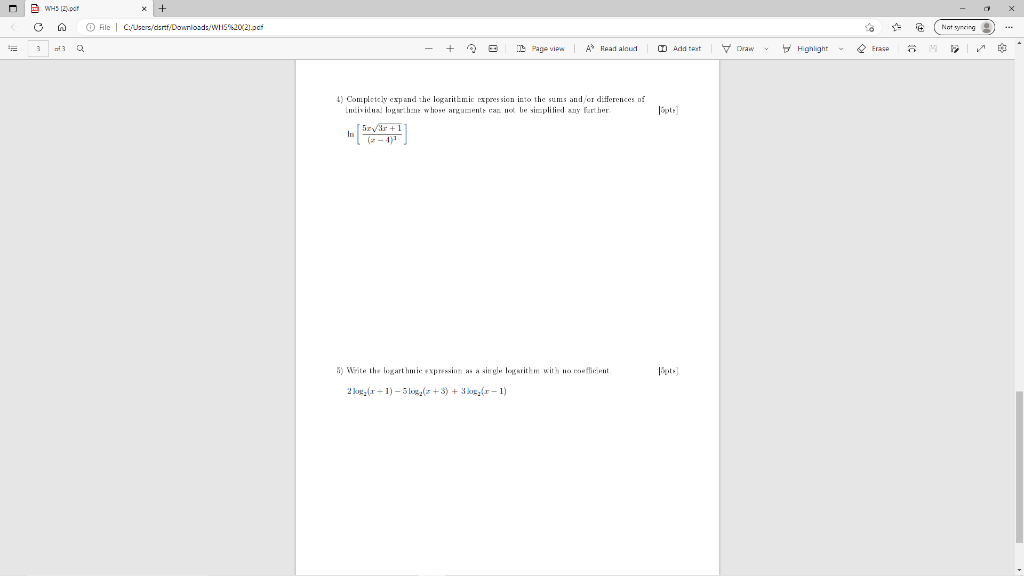The width and height of the screenshot is (1024, 576).
Task: Print the PDF document
Action: click(x=912, y=48)
